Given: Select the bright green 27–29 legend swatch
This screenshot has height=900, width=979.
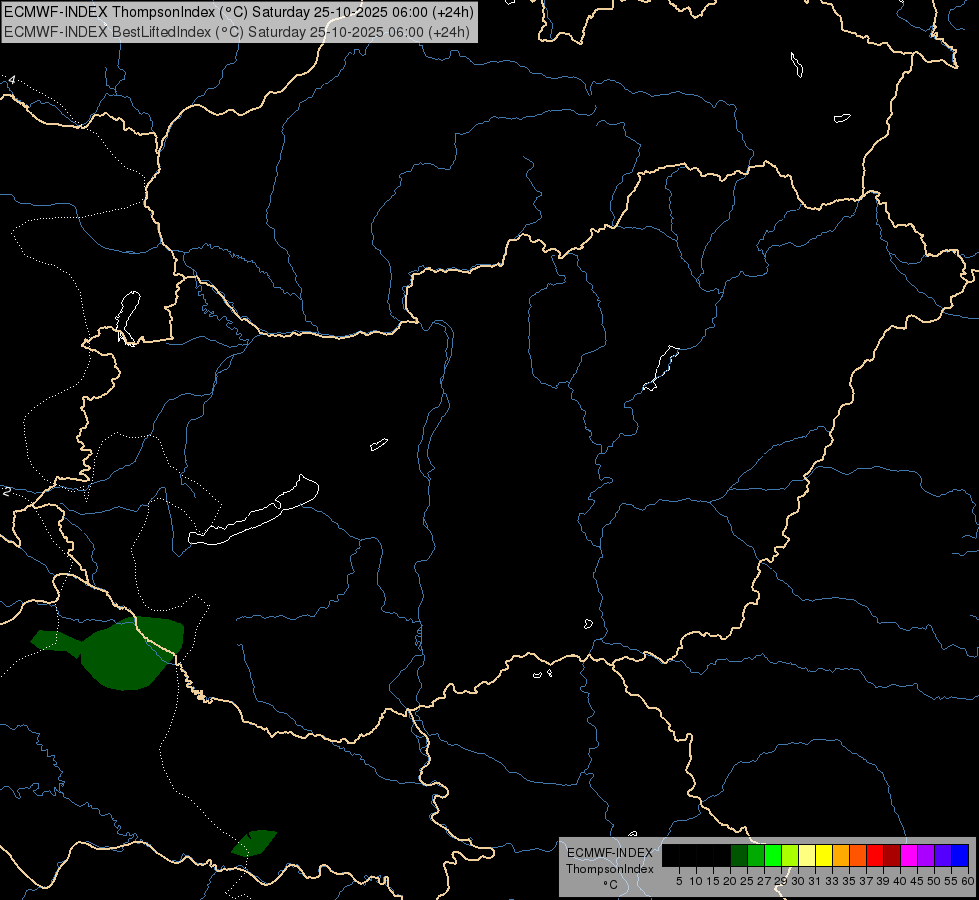Looking at the screenshot, I should click(x=773, y=855).
